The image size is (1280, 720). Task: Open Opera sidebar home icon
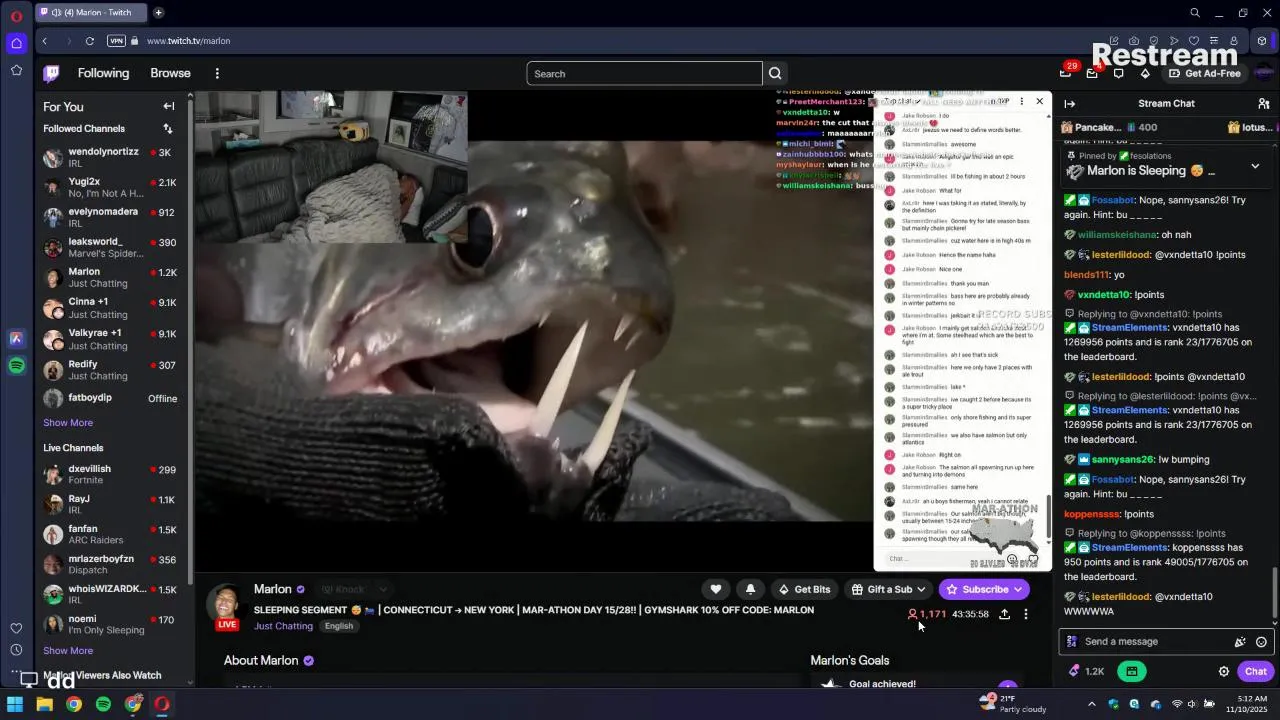pos(16,43)
